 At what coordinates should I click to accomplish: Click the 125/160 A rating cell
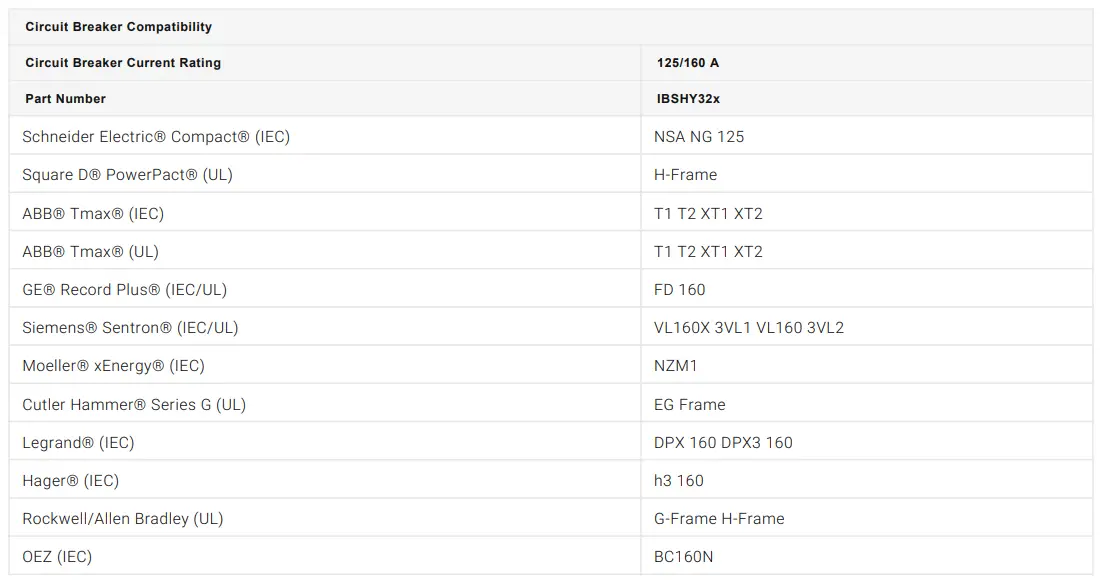[x=688, y=63]
